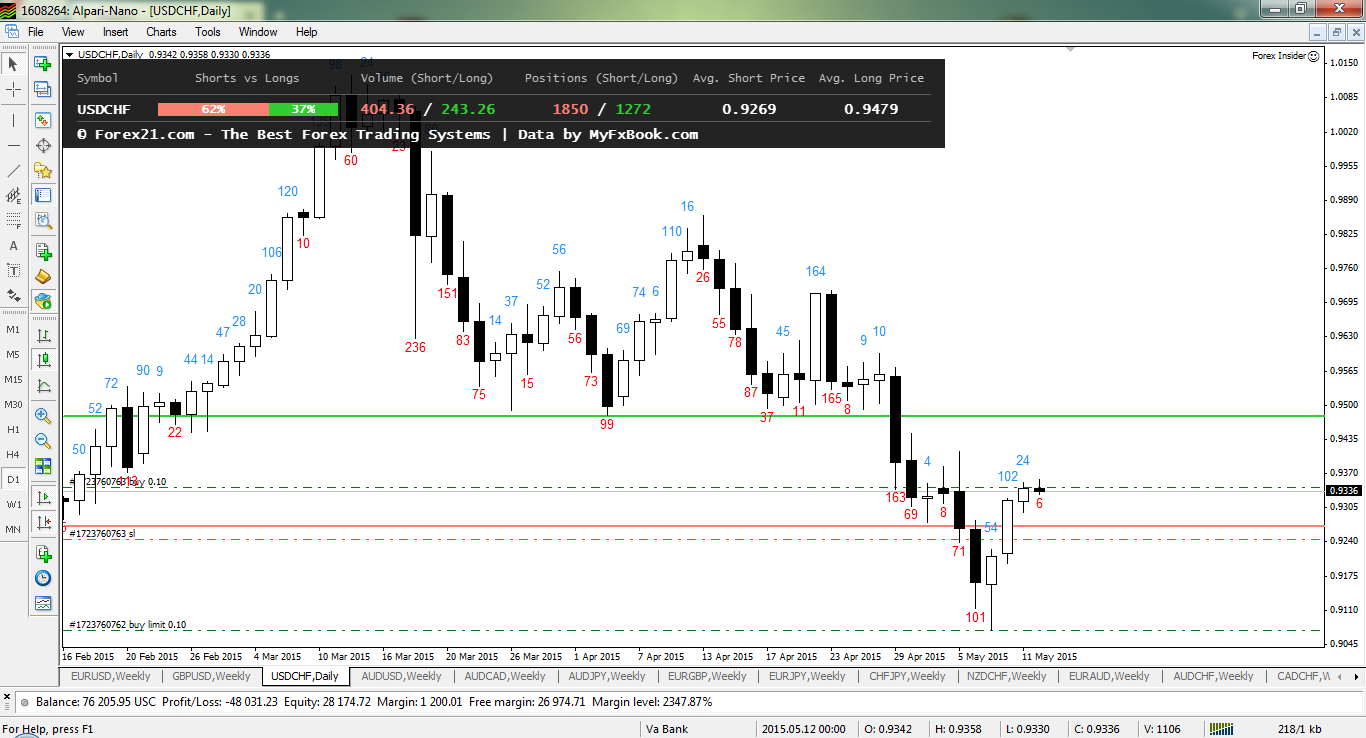The height and width of the screenshot is (738, 1366).
Task: Switch to NZDCHF,Weekly chart tab
Action: pyautogui.click(x=1007, y=676)
